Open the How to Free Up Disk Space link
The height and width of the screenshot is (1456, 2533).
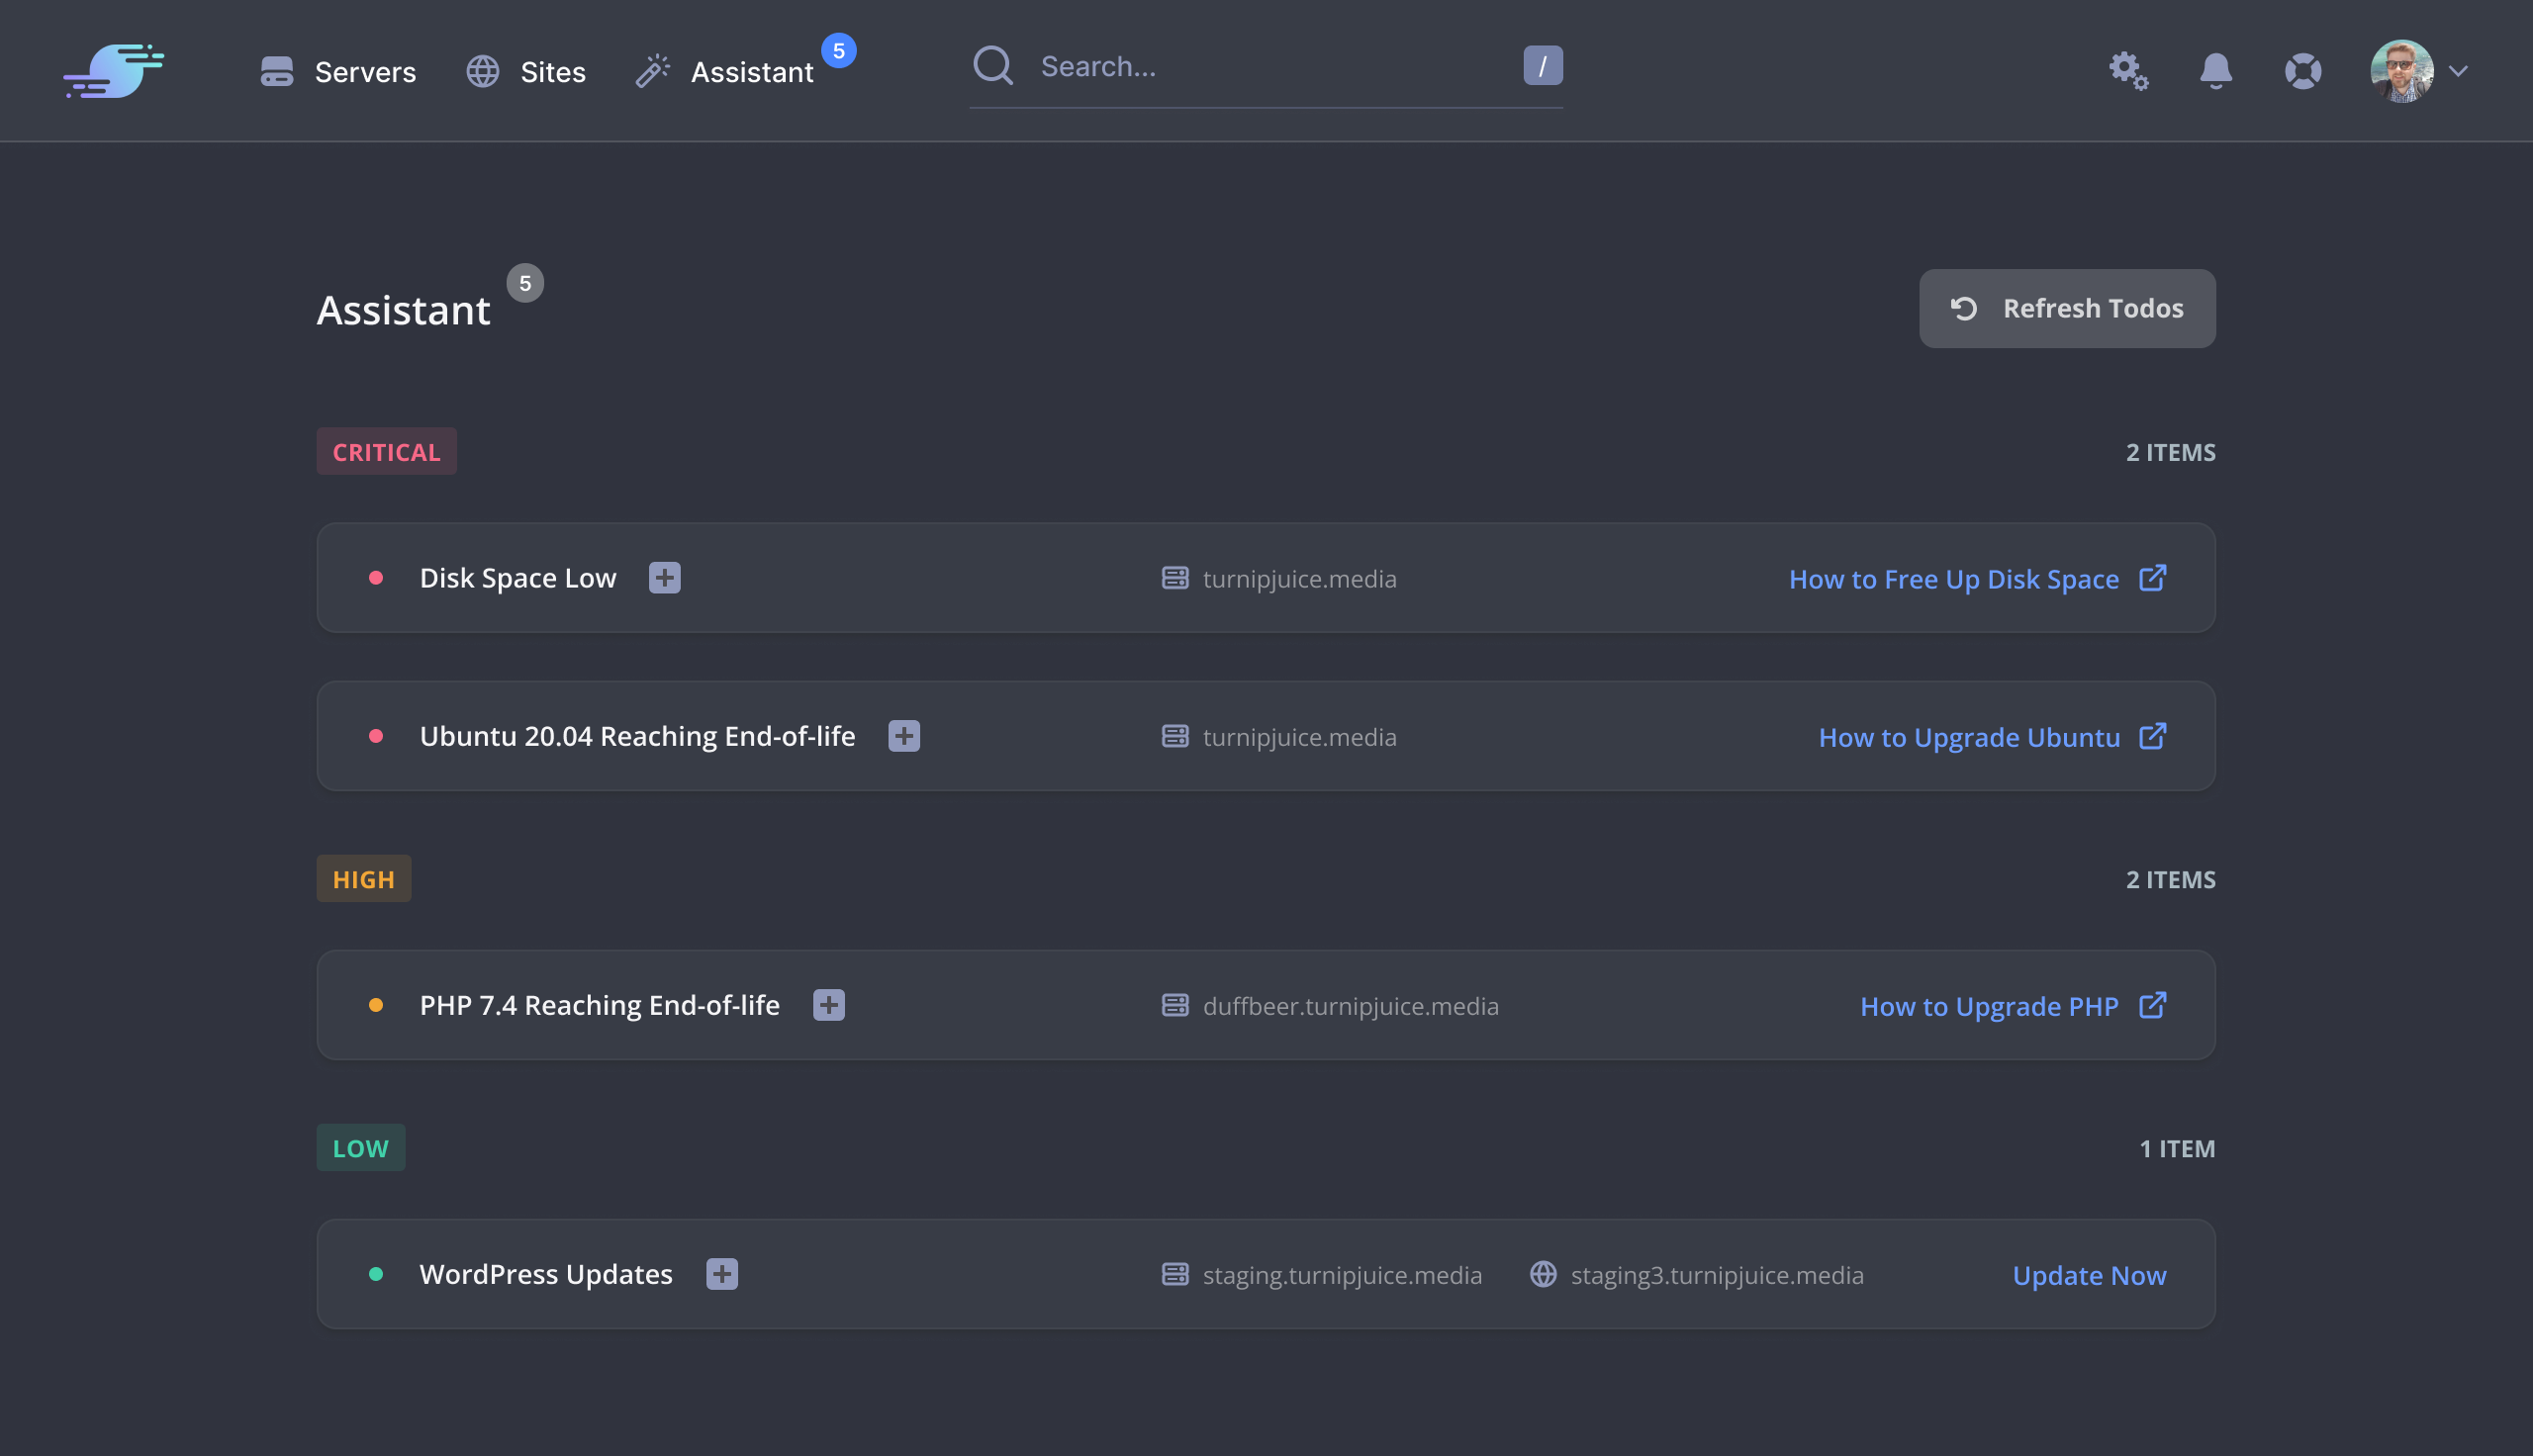pyautogui.click(x=1954, y=578)
